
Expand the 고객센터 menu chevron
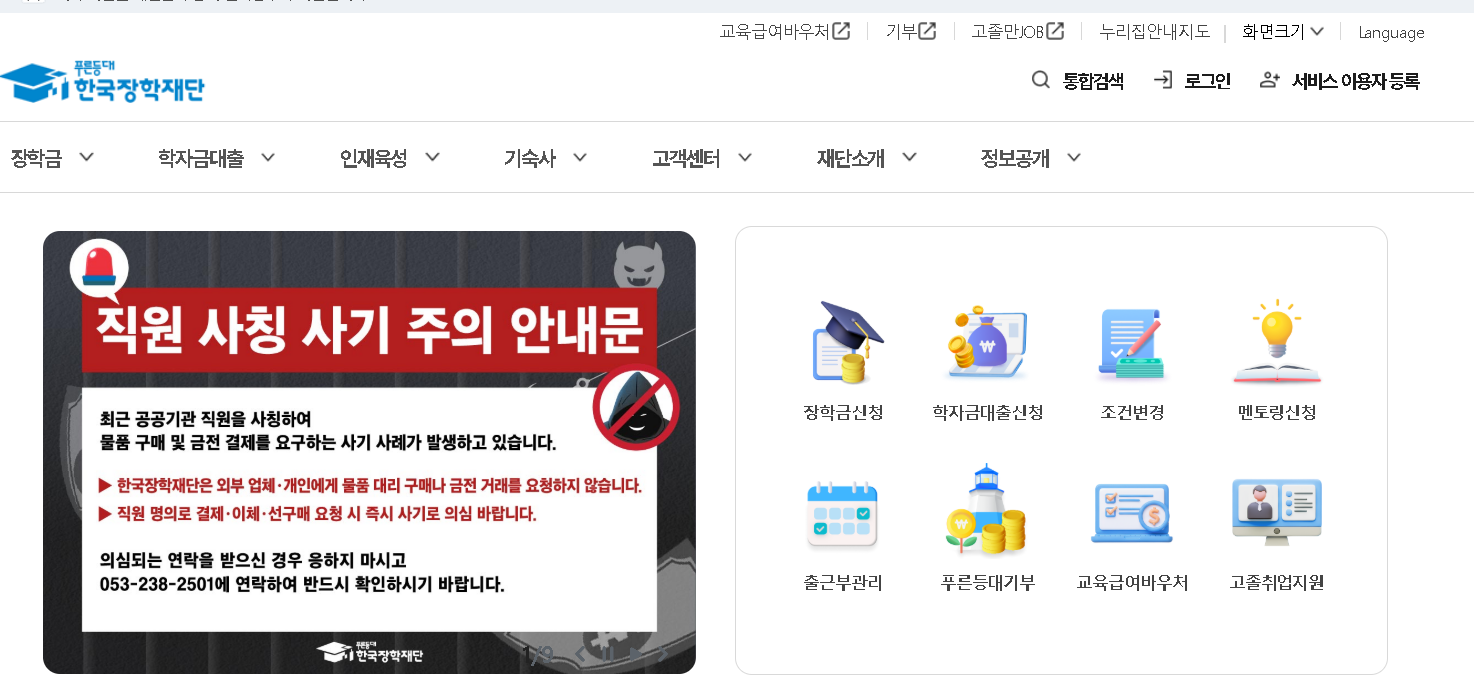click(x=744, y=157)
